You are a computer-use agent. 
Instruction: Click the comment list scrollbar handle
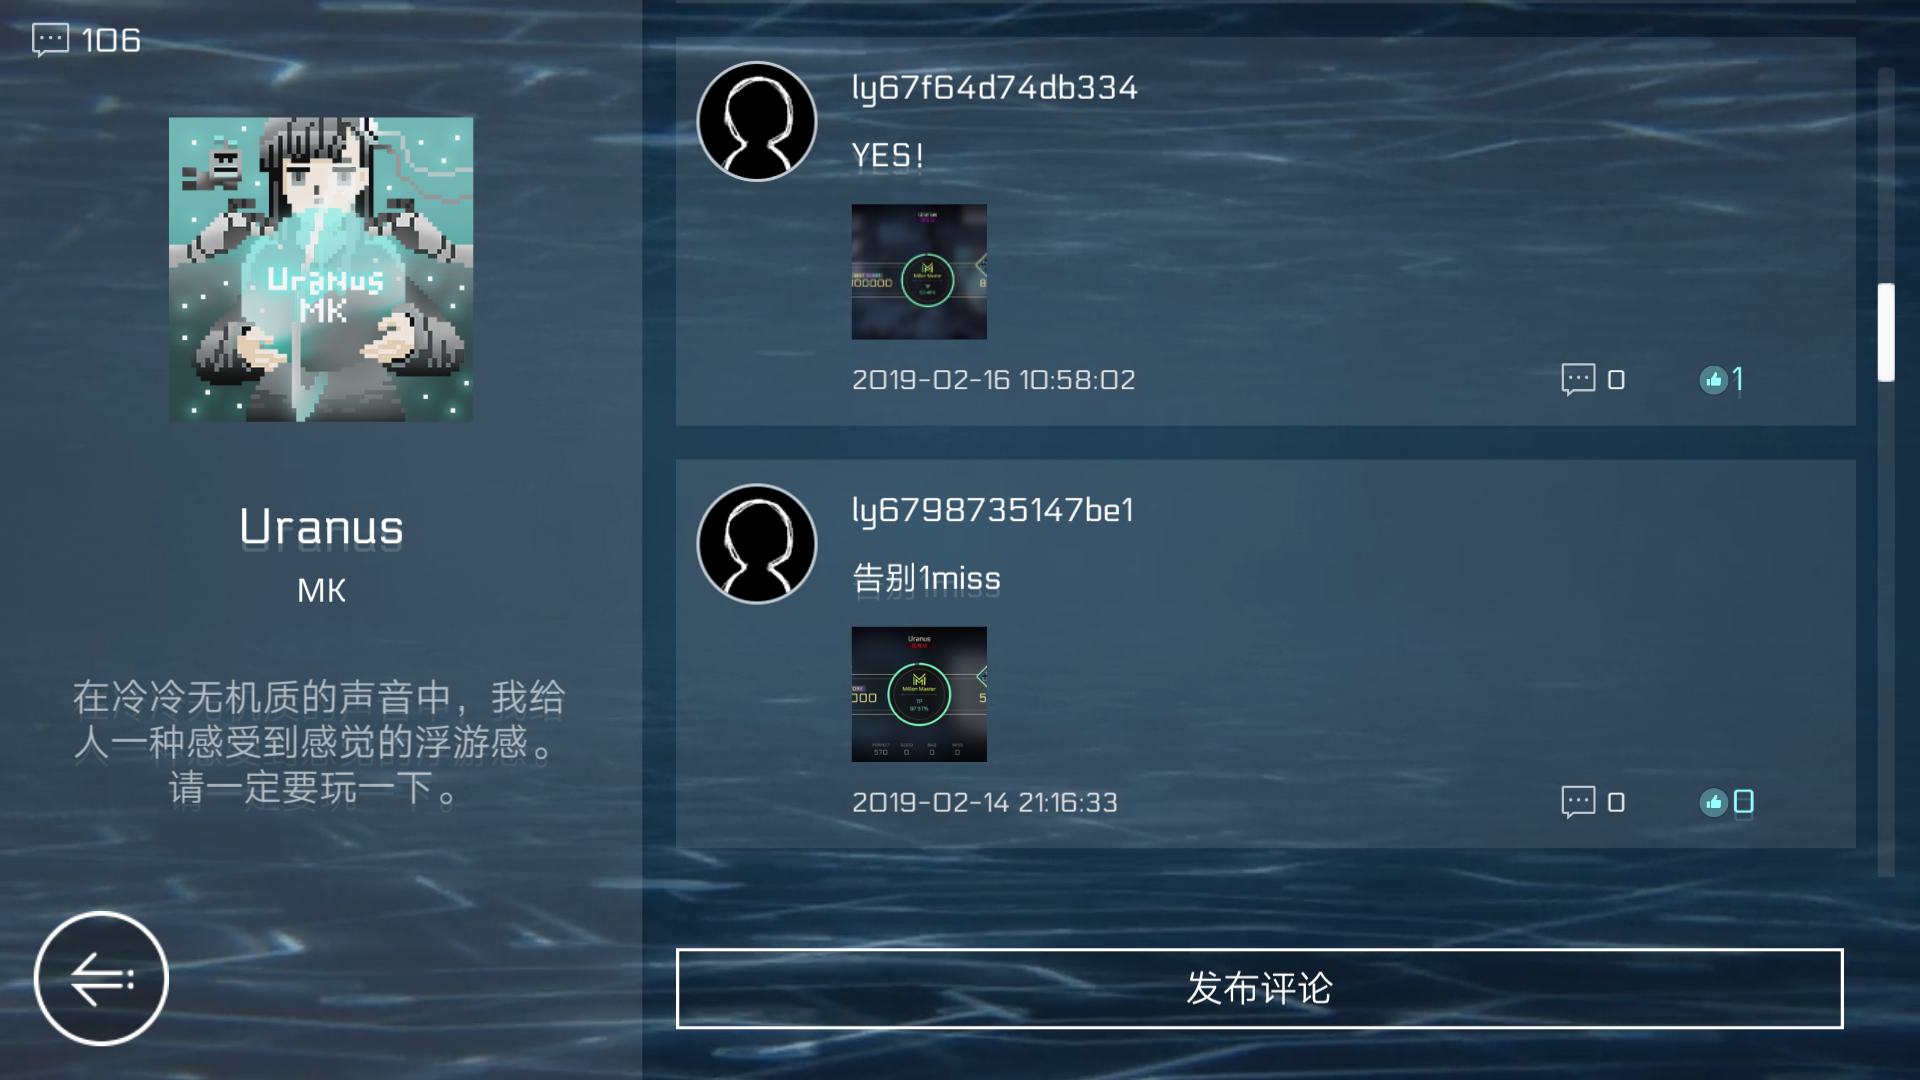(x=1886, y=332)
